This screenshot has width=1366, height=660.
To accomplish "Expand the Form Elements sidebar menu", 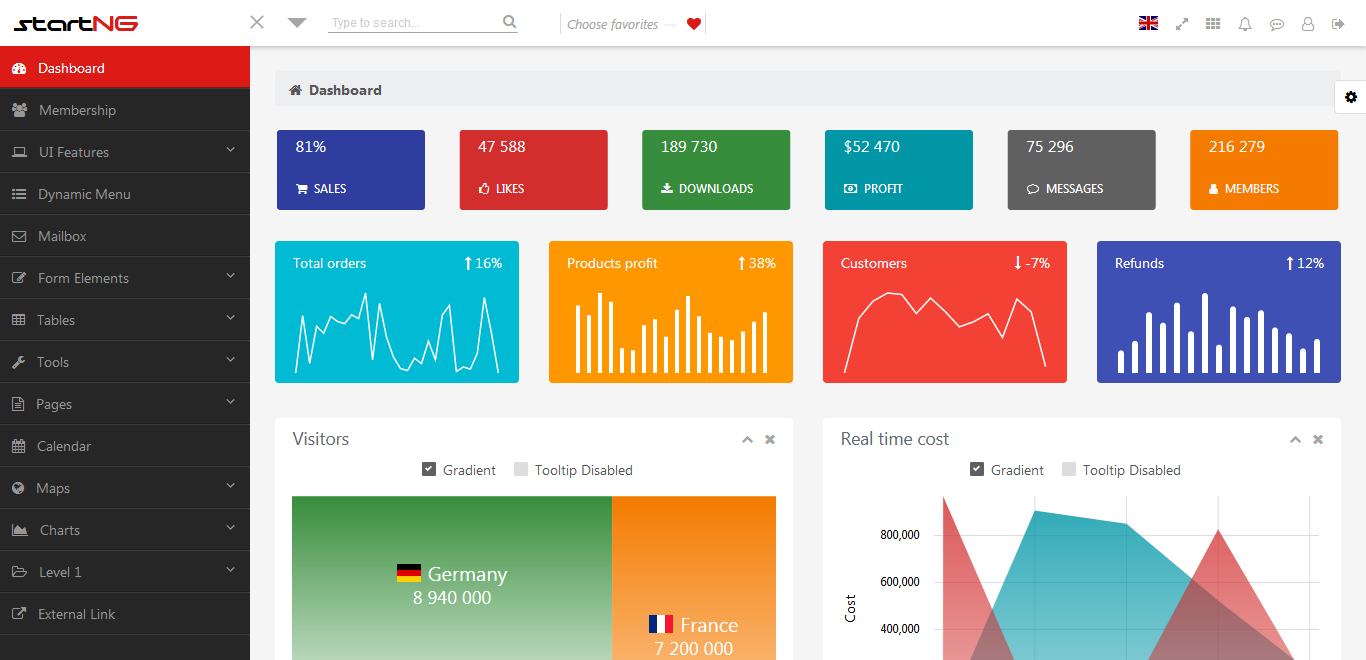I will click(124, 278).
